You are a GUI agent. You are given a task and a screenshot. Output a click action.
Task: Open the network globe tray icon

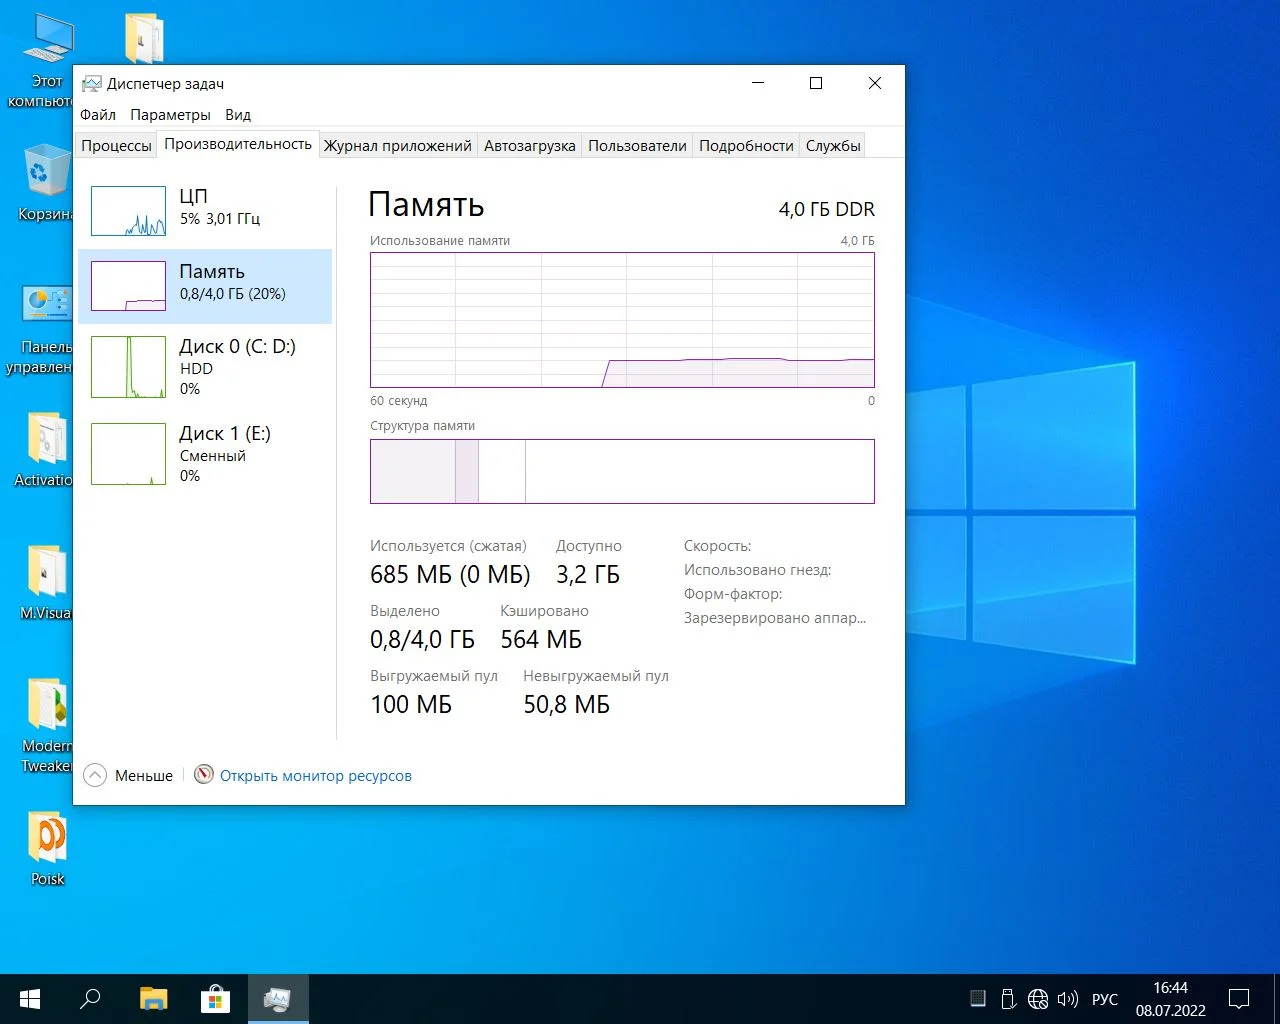point(1038,999)
